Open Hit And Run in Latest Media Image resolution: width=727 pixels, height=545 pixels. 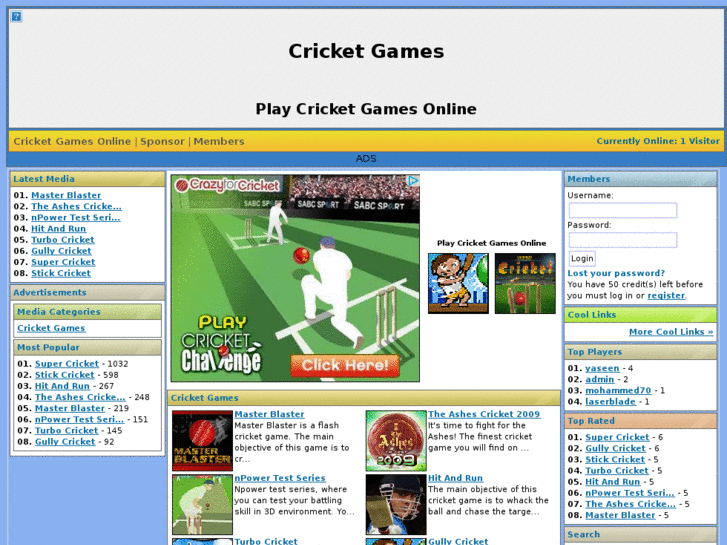pos(58,229)
